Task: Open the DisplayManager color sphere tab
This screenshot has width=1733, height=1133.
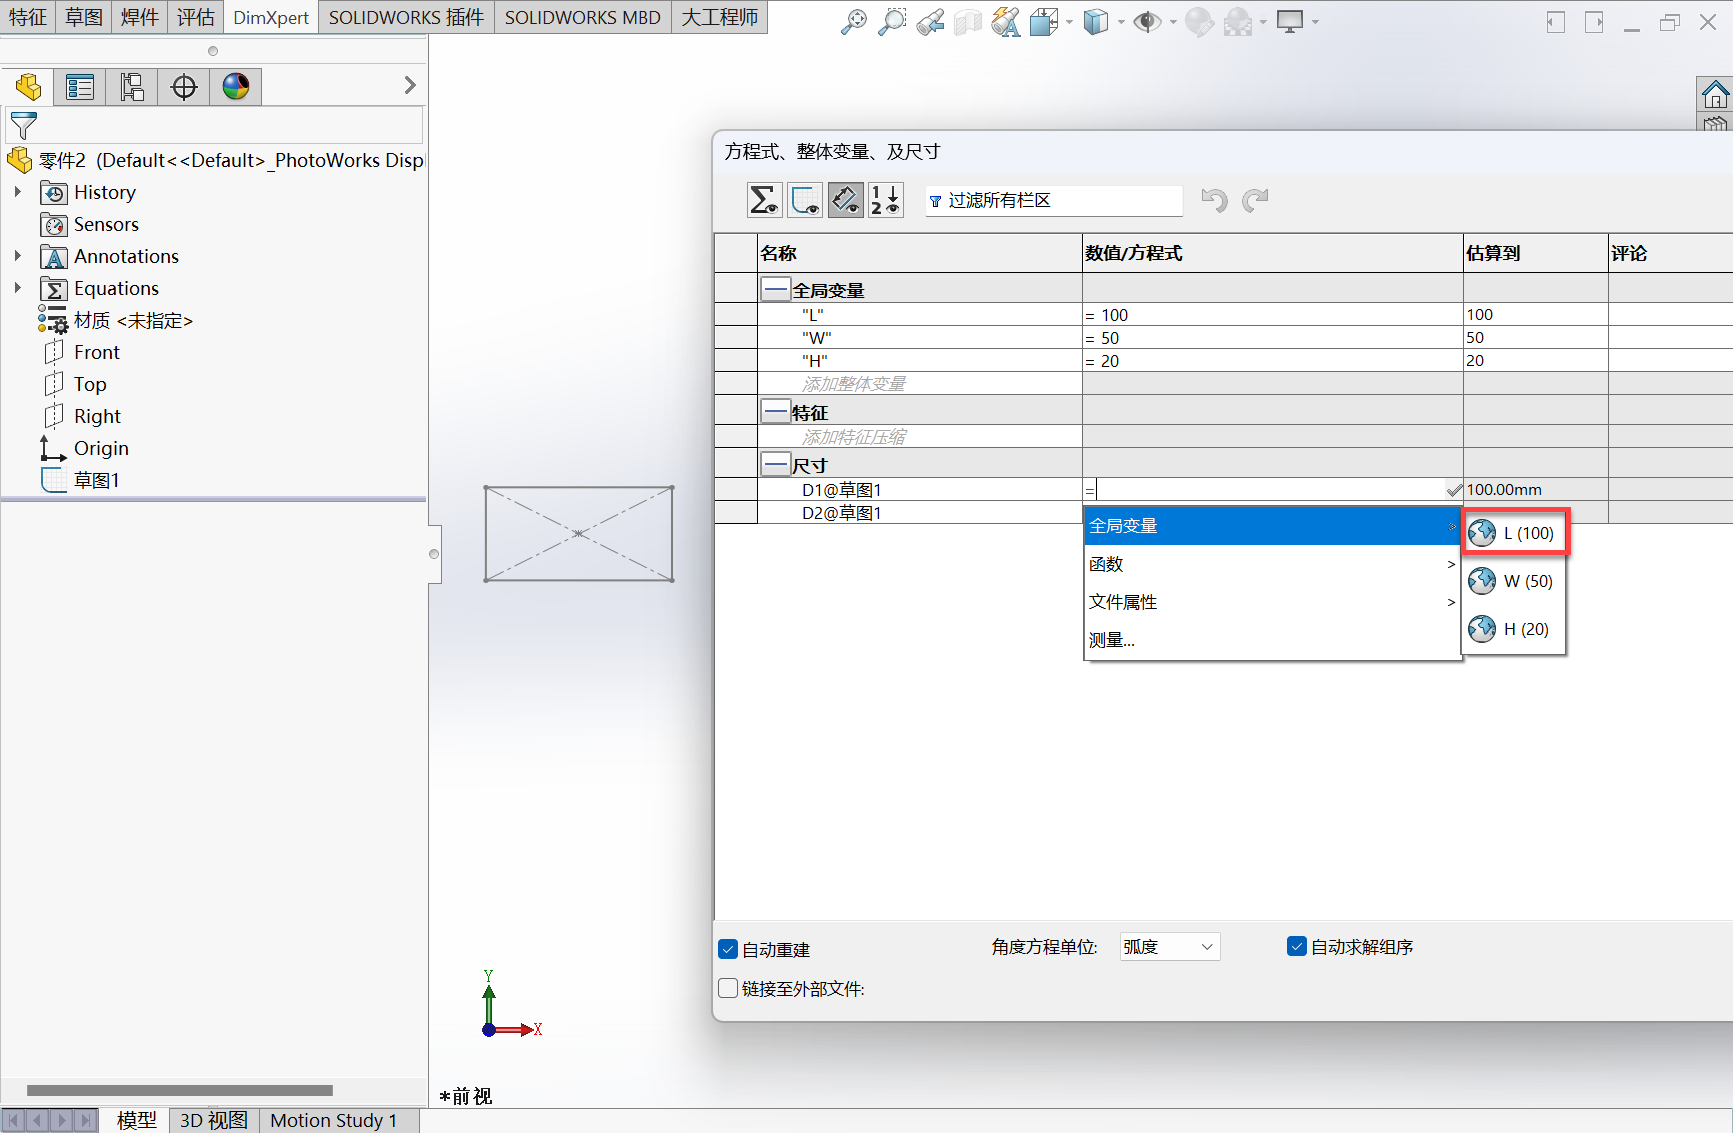Action: 236,87
